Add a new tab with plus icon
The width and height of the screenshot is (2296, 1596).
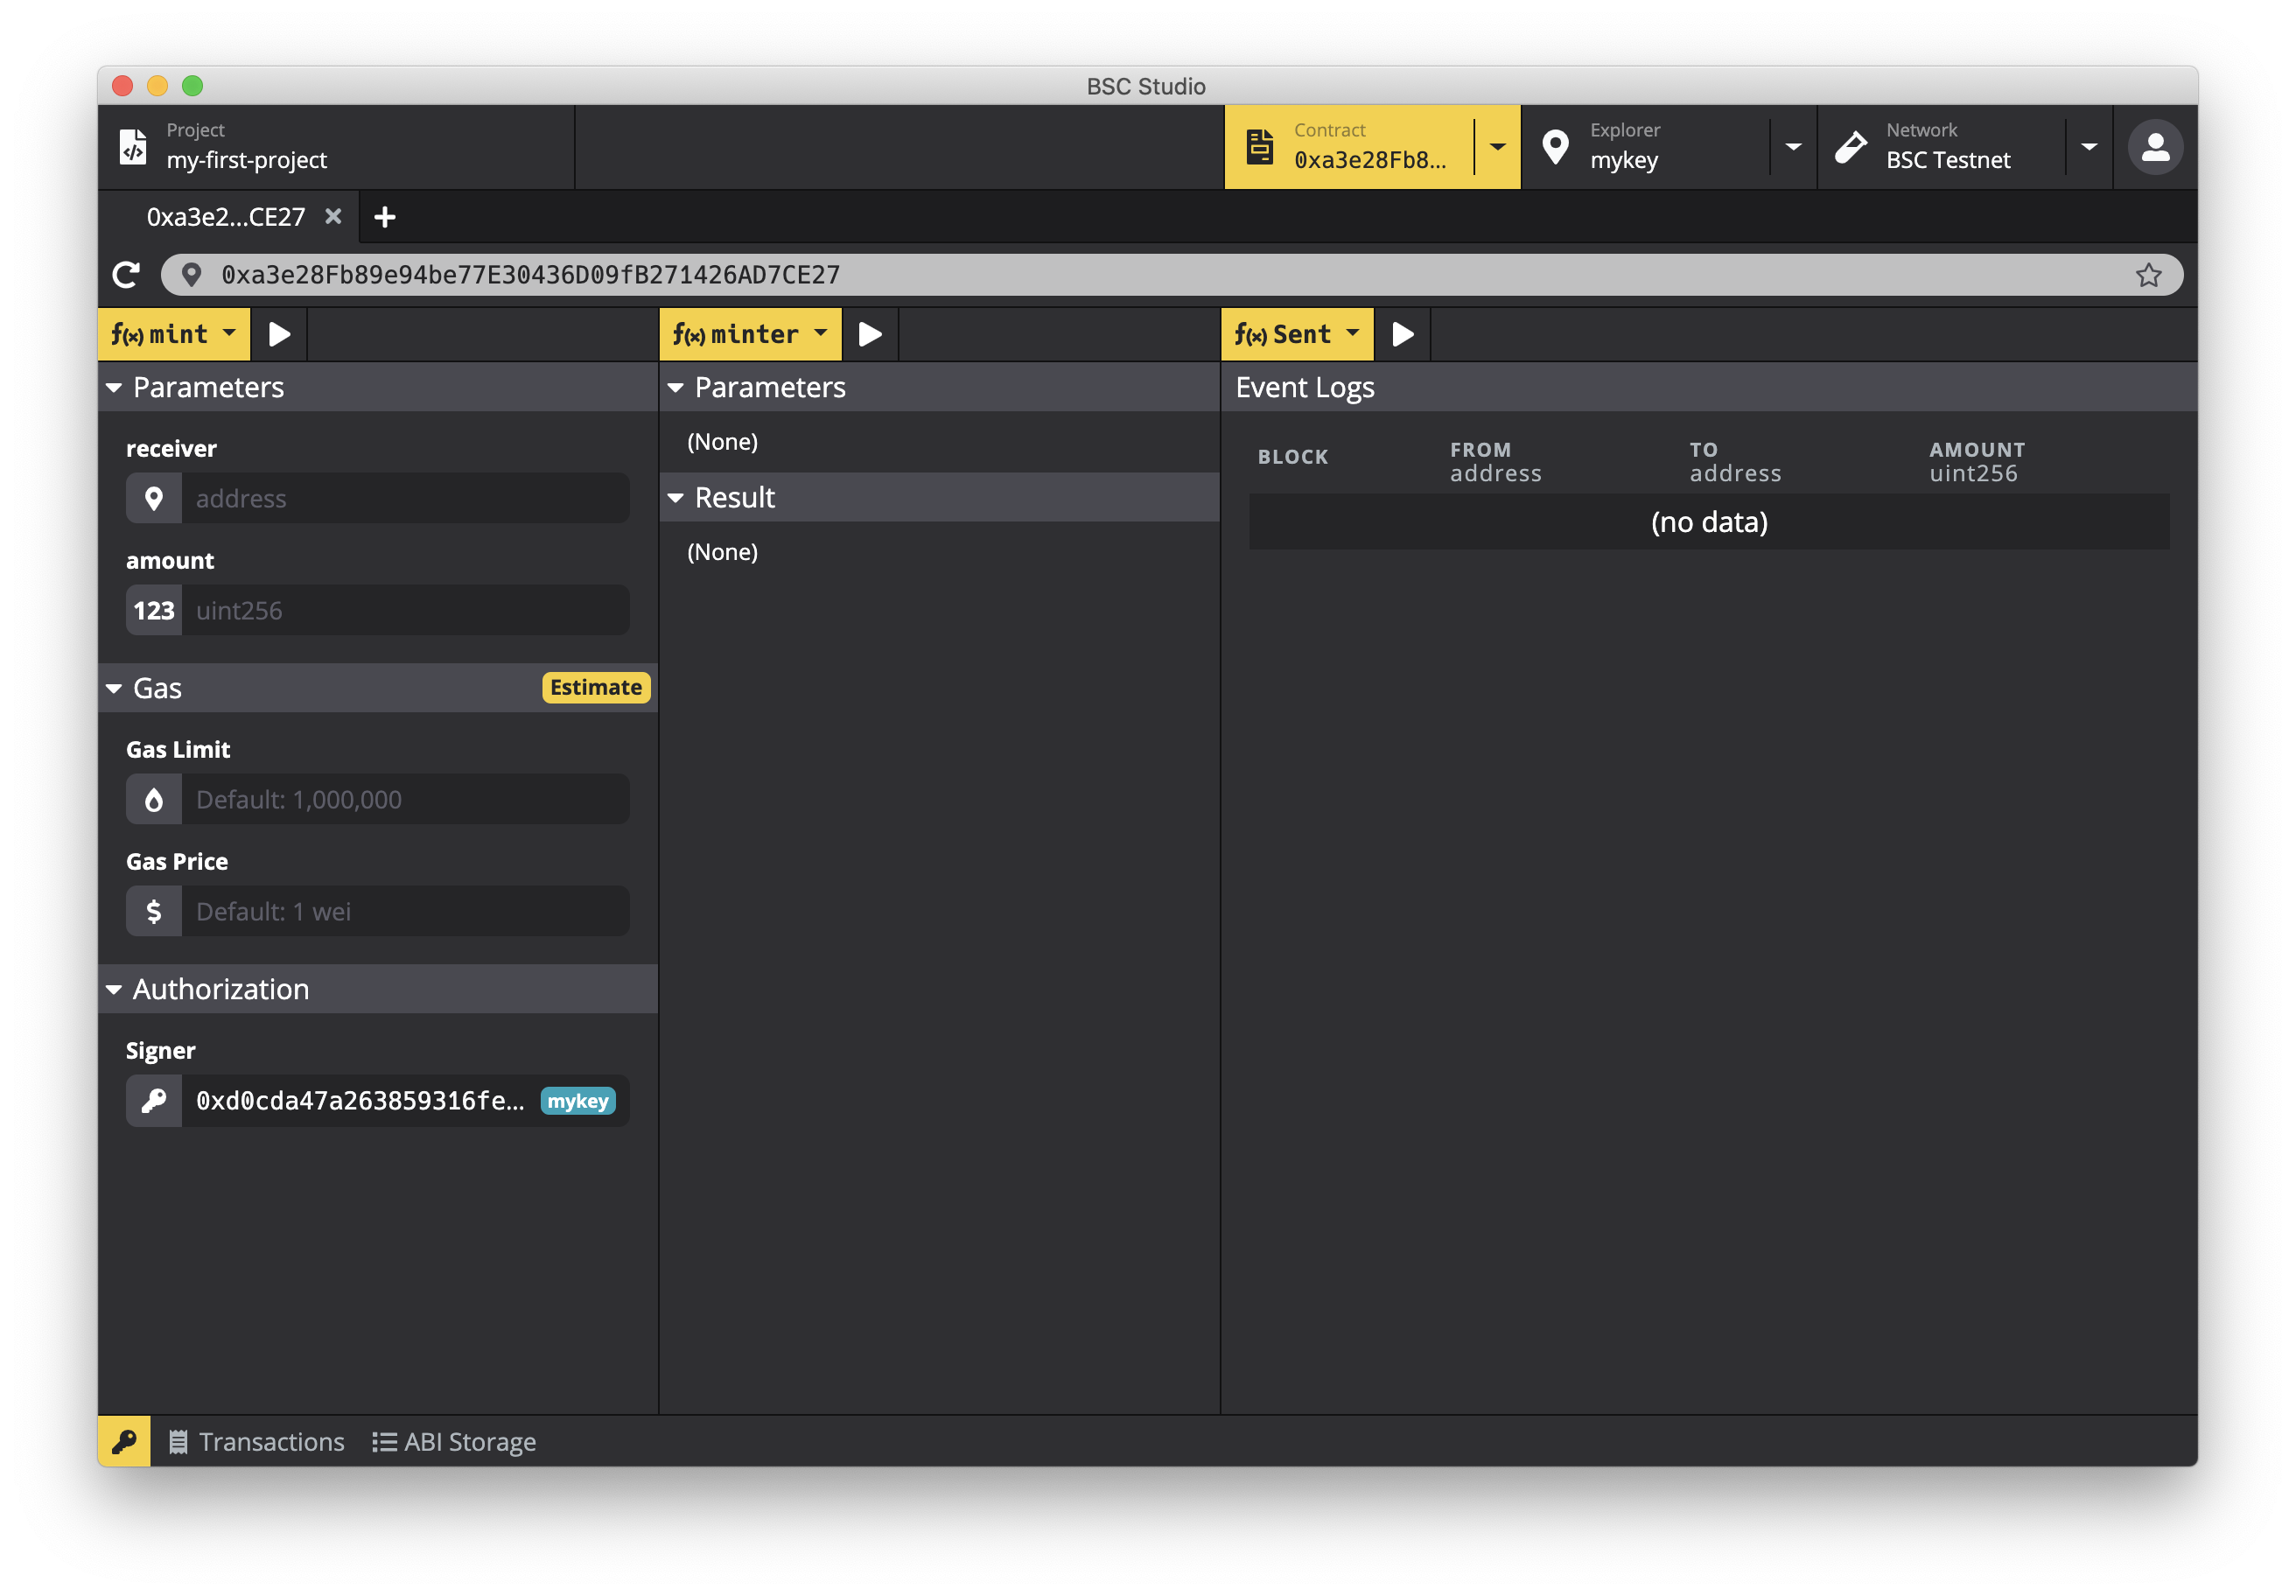[384, 217]
